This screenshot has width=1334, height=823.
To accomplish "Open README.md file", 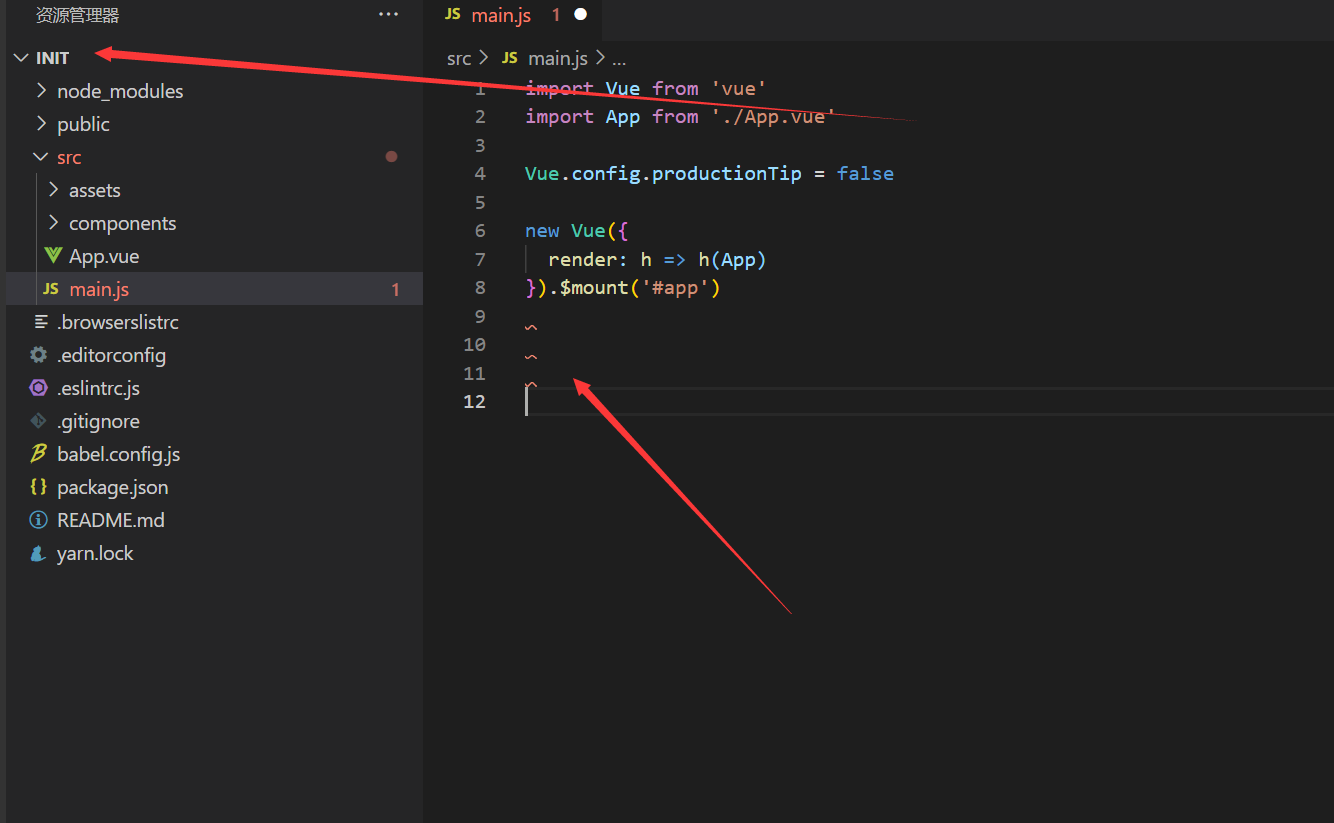I will click(111, 520).
